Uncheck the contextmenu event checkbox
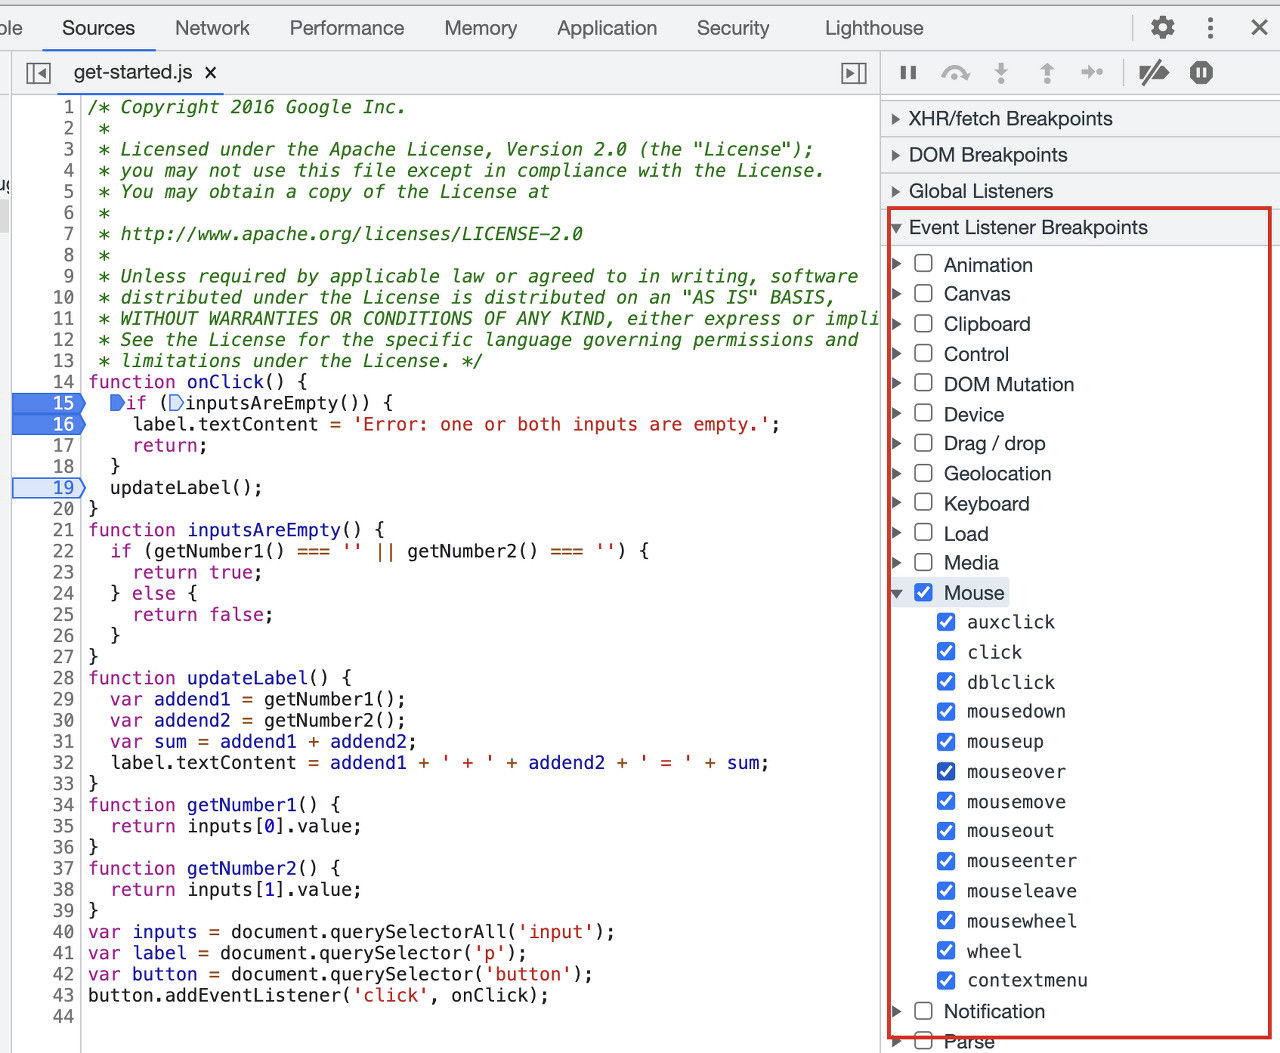 coord(946,980)
